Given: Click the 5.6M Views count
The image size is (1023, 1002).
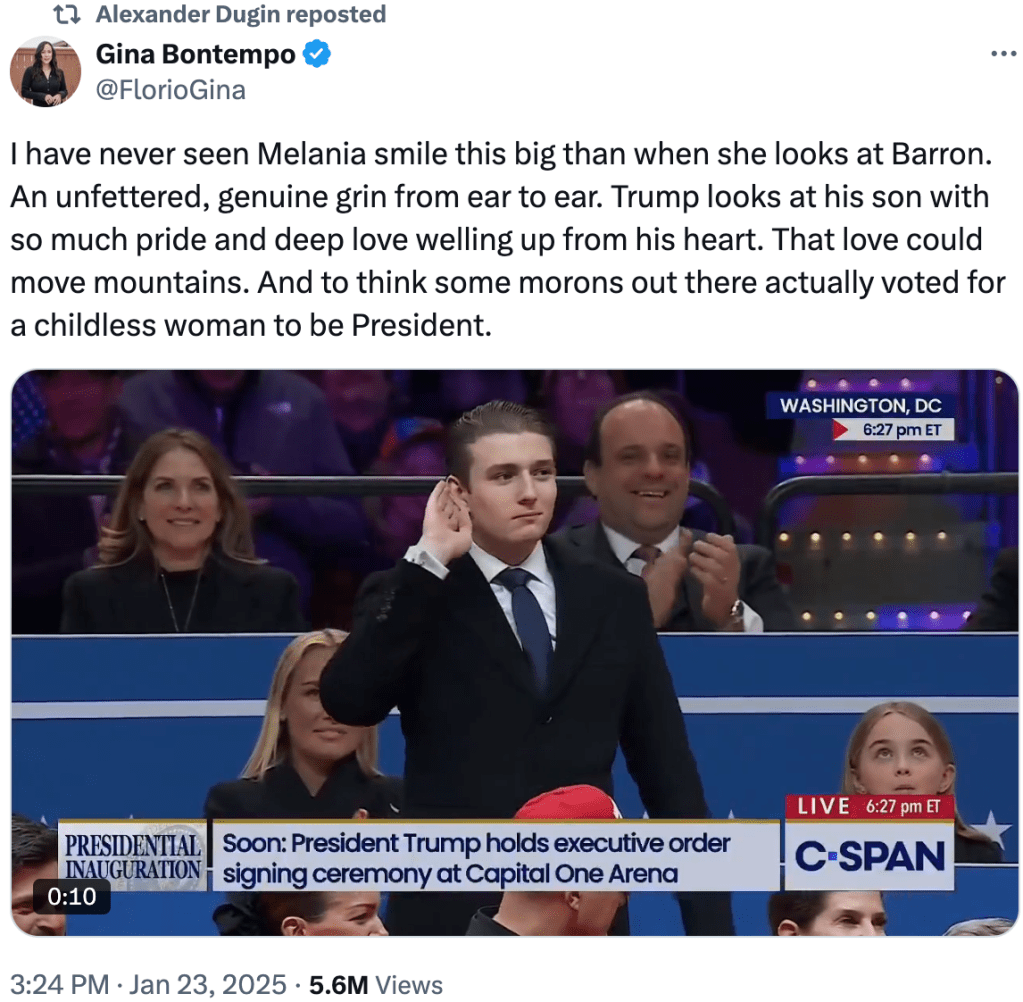Looking at the screenshot, I should point(376,984).
